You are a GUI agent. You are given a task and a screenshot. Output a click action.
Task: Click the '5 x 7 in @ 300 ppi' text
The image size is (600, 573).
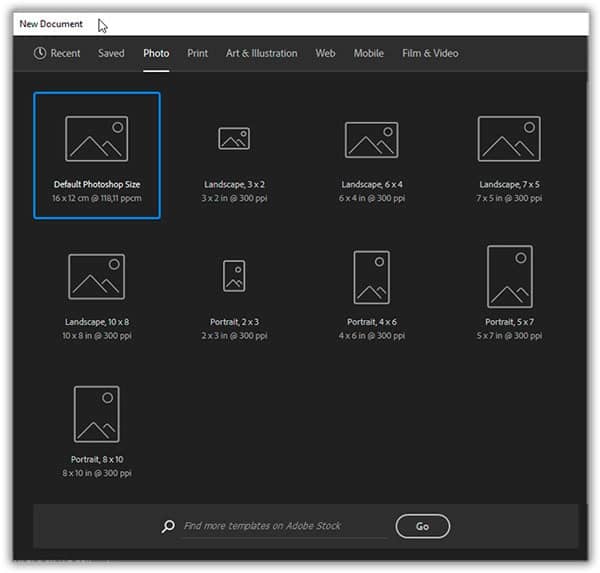tap(509, 336)
